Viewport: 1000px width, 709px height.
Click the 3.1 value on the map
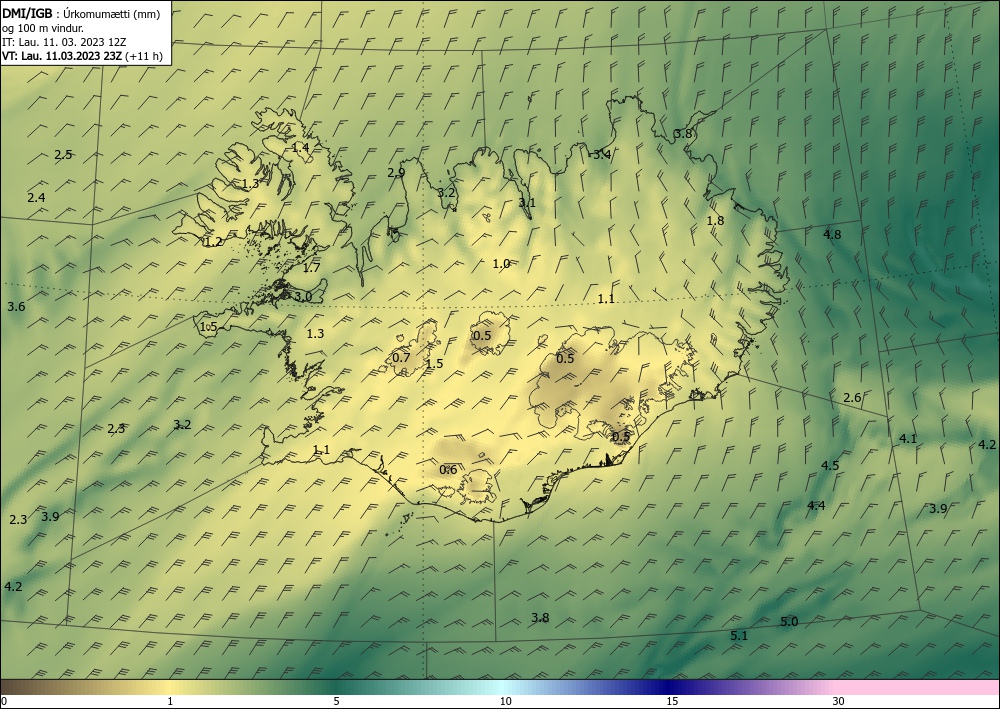527,203
